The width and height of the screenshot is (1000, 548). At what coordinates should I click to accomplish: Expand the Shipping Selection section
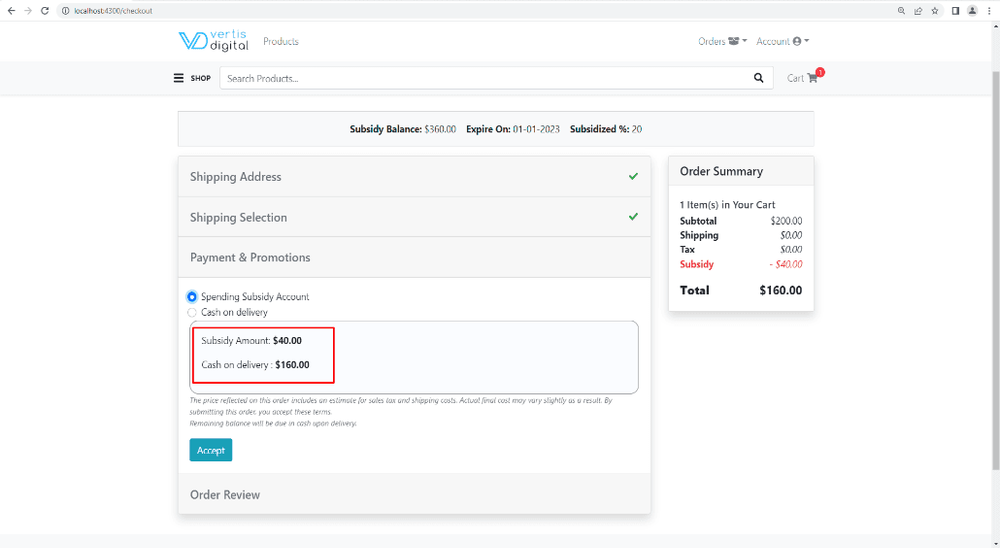(415, 217)
